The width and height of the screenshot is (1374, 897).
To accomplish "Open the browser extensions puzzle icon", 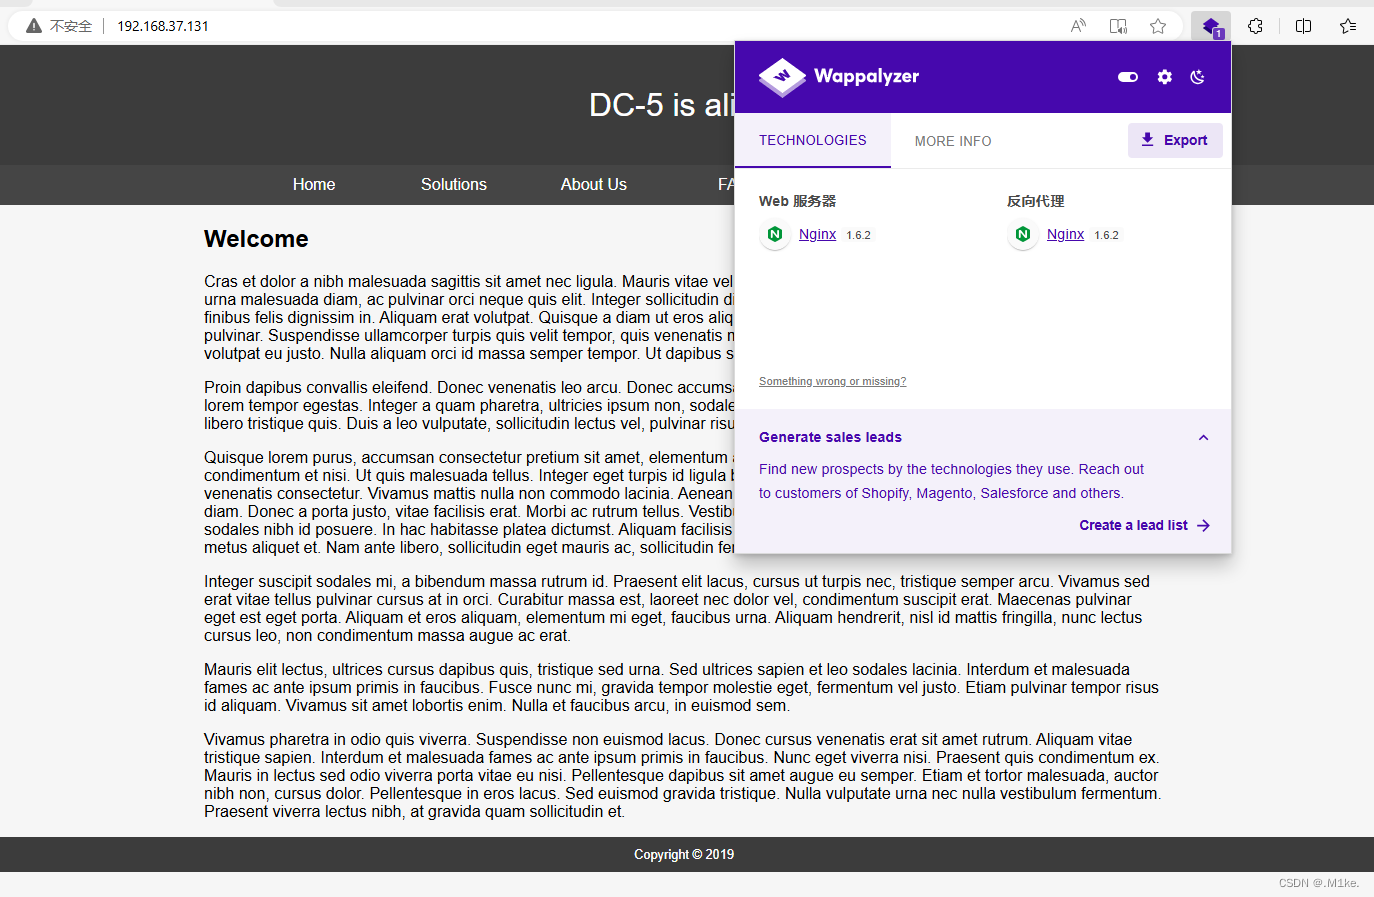I will (1256, 26).
